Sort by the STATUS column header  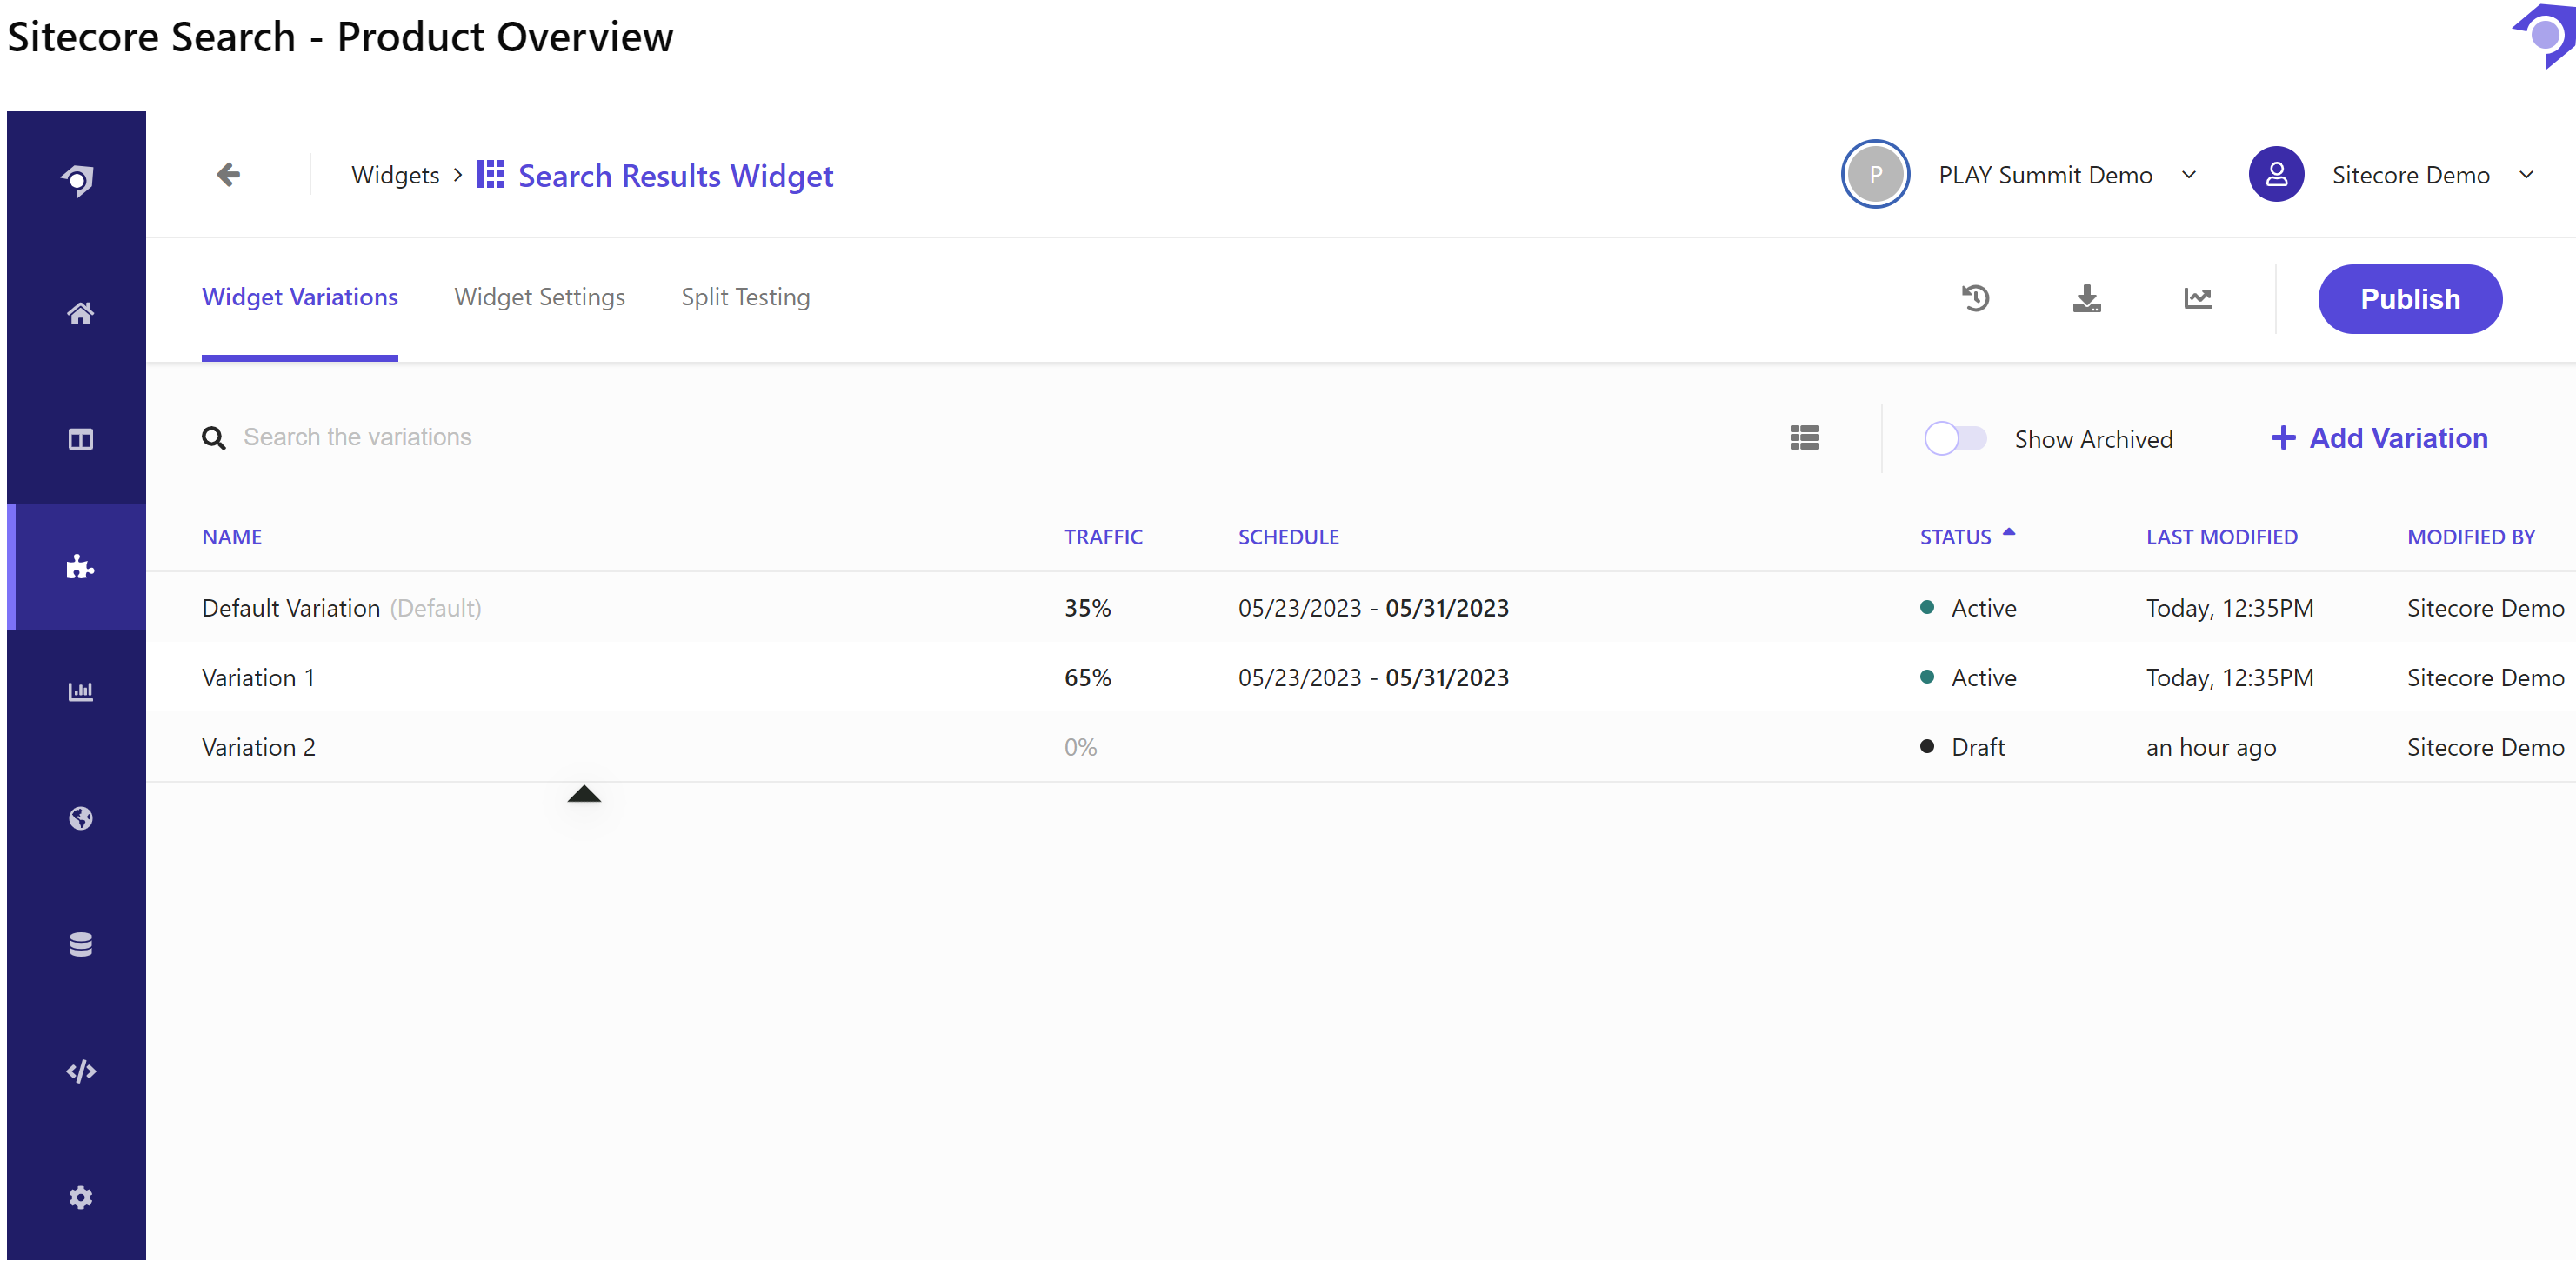[1955, 537]
